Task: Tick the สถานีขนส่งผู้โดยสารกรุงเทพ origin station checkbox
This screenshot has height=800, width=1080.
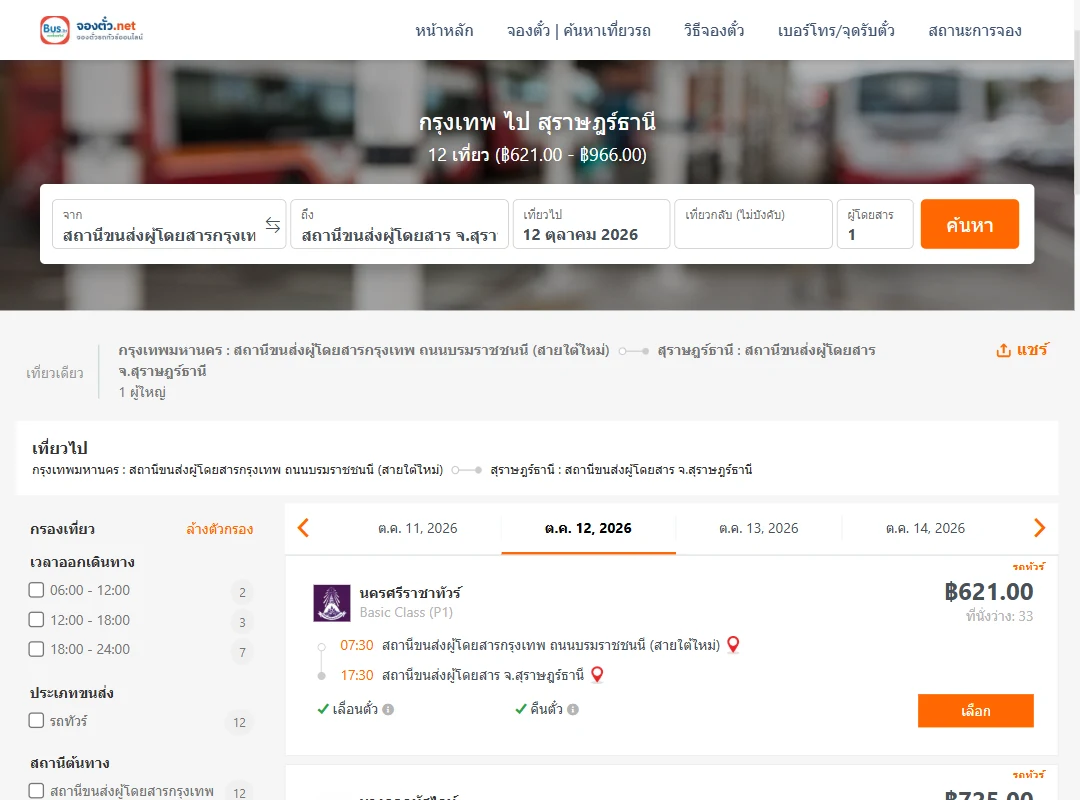Action: pyautogui.click(x=37, y=790)
